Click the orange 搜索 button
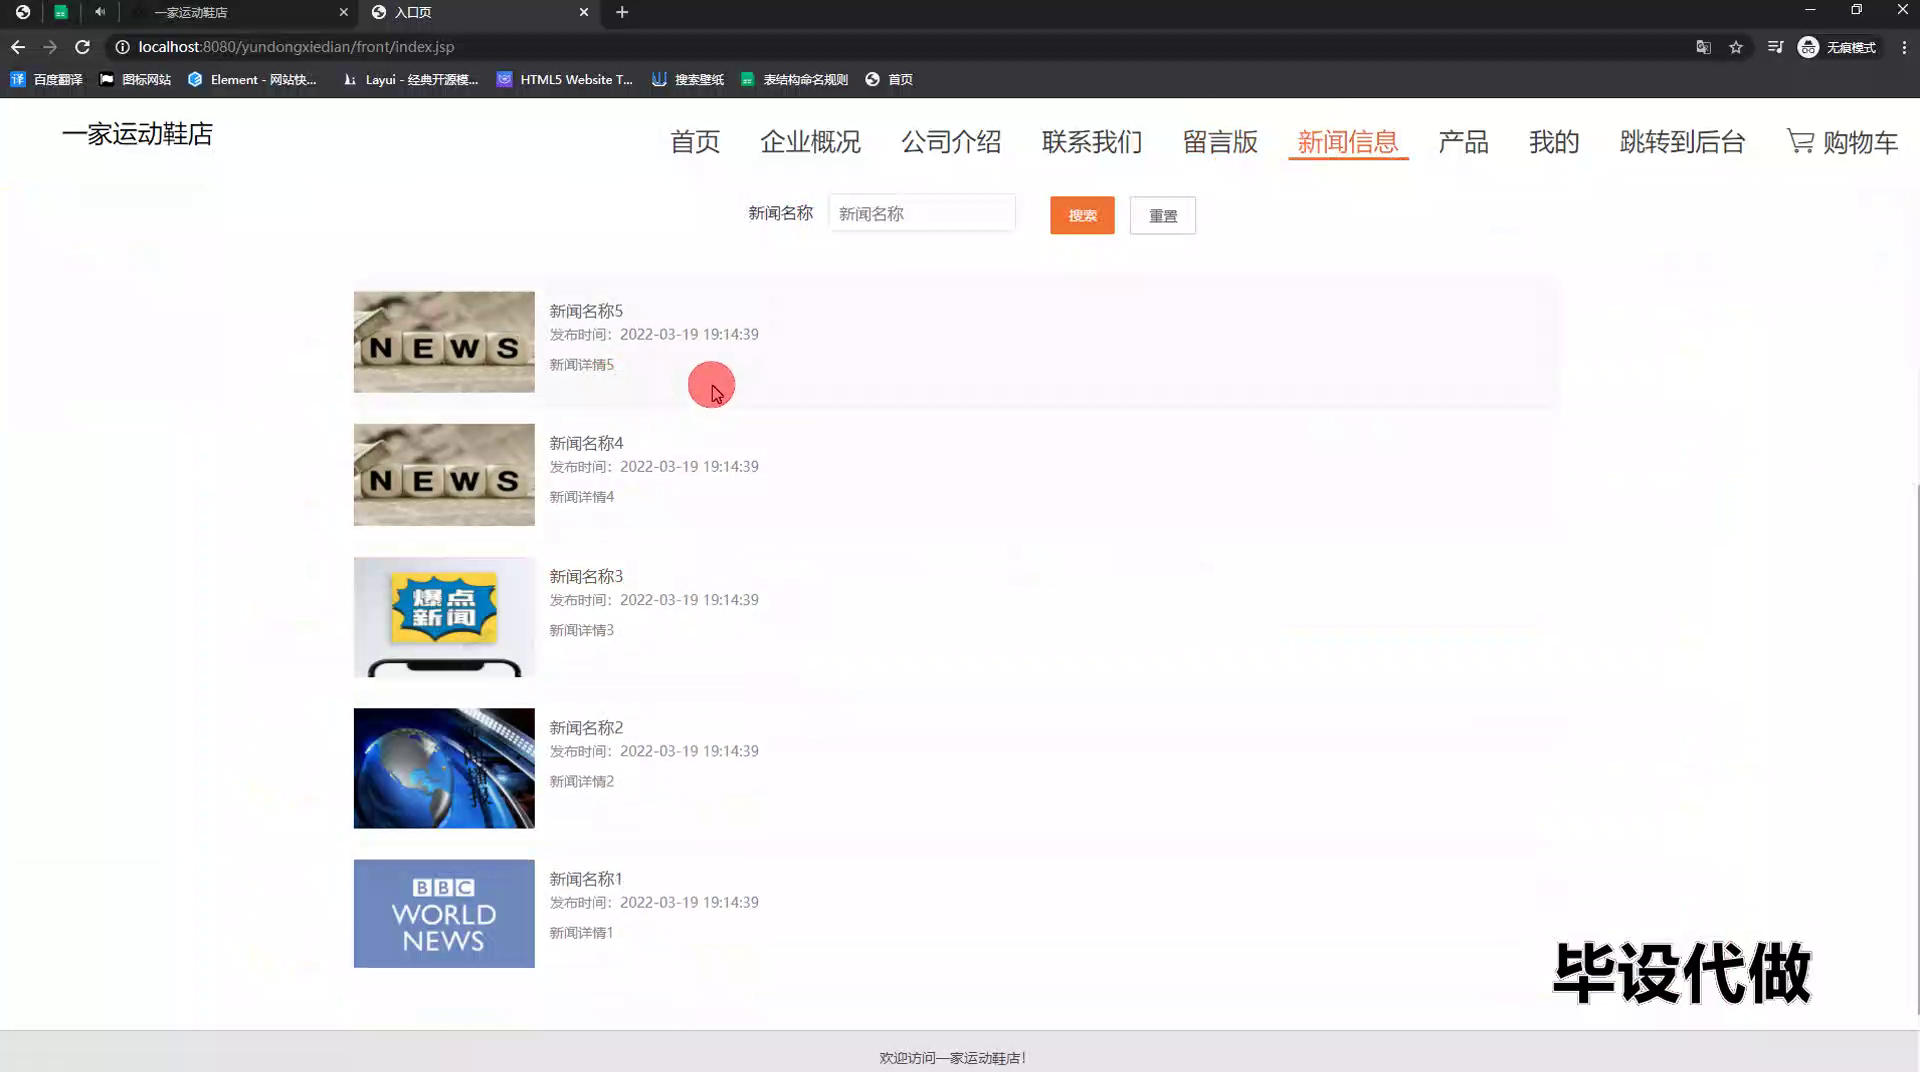 point(1082,215)
